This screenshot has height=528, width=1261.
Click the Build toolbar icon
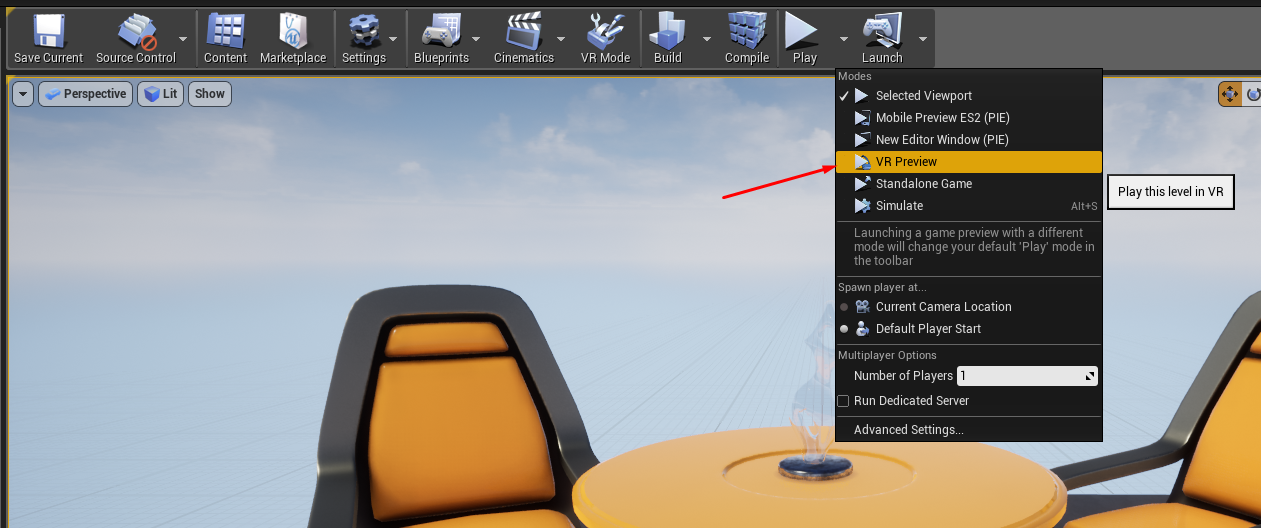668,32
